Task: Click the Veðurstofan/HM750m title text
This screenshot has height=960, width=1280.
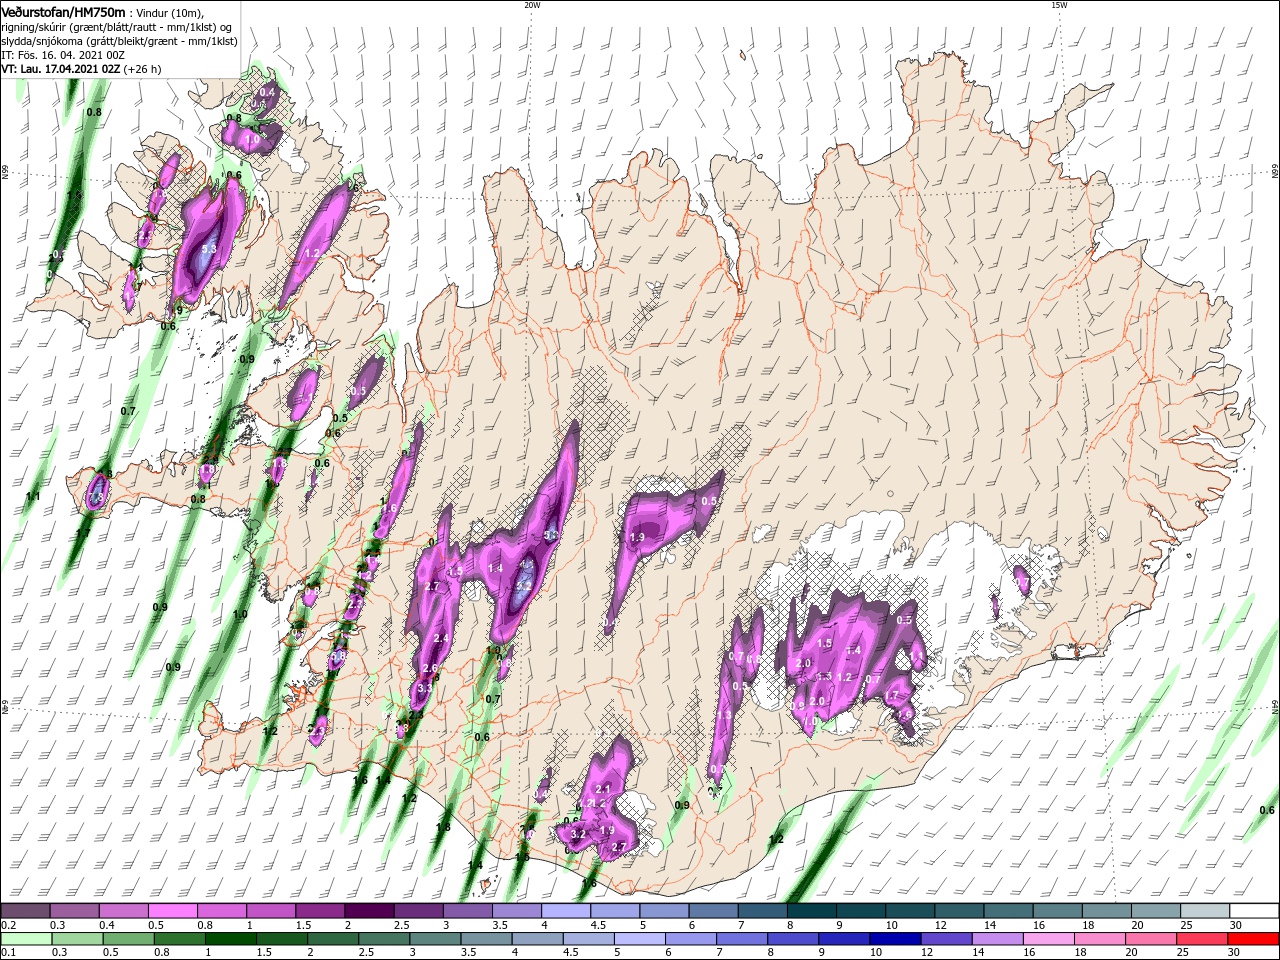Action: [63, 11]
